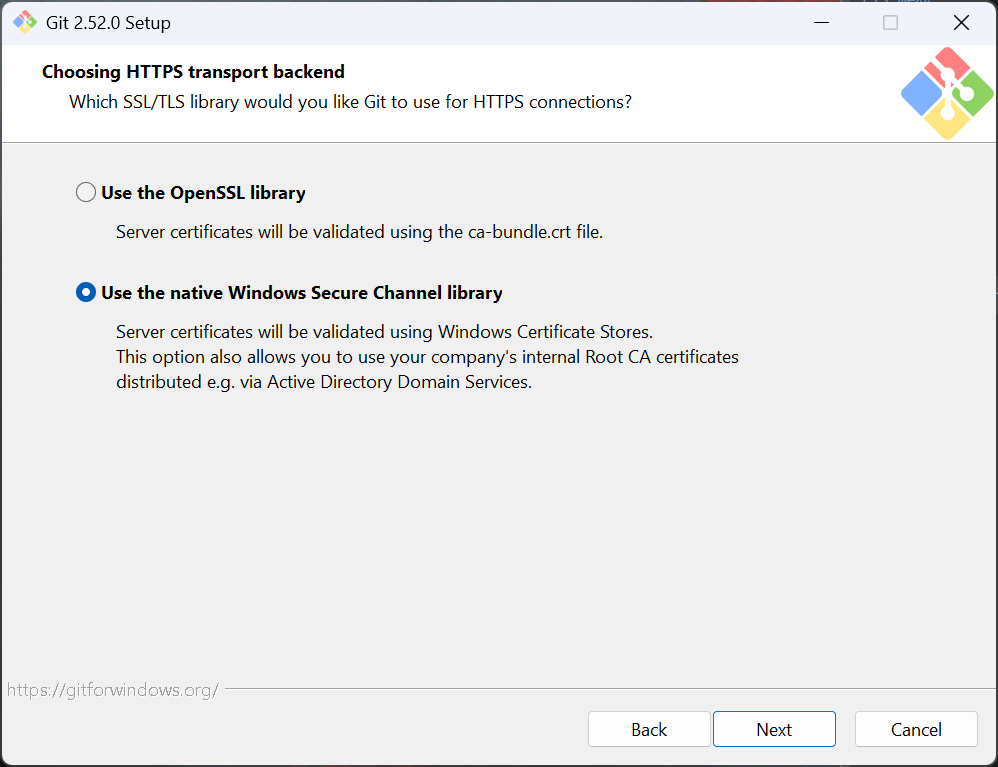The height and width of the screenshot is (767, 998).
Task: Click the "Git 2.52.0 Setup" title text
Action: coord(108,23)
